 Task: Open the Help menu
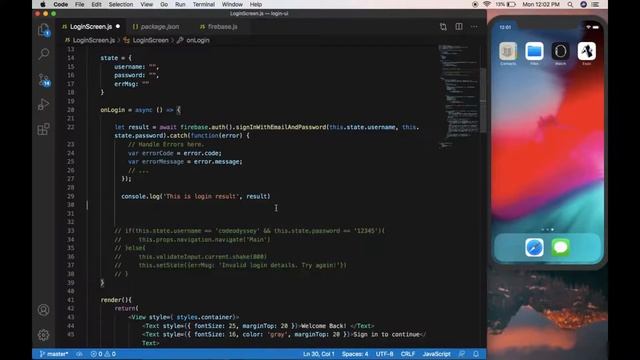click(256, 4)
